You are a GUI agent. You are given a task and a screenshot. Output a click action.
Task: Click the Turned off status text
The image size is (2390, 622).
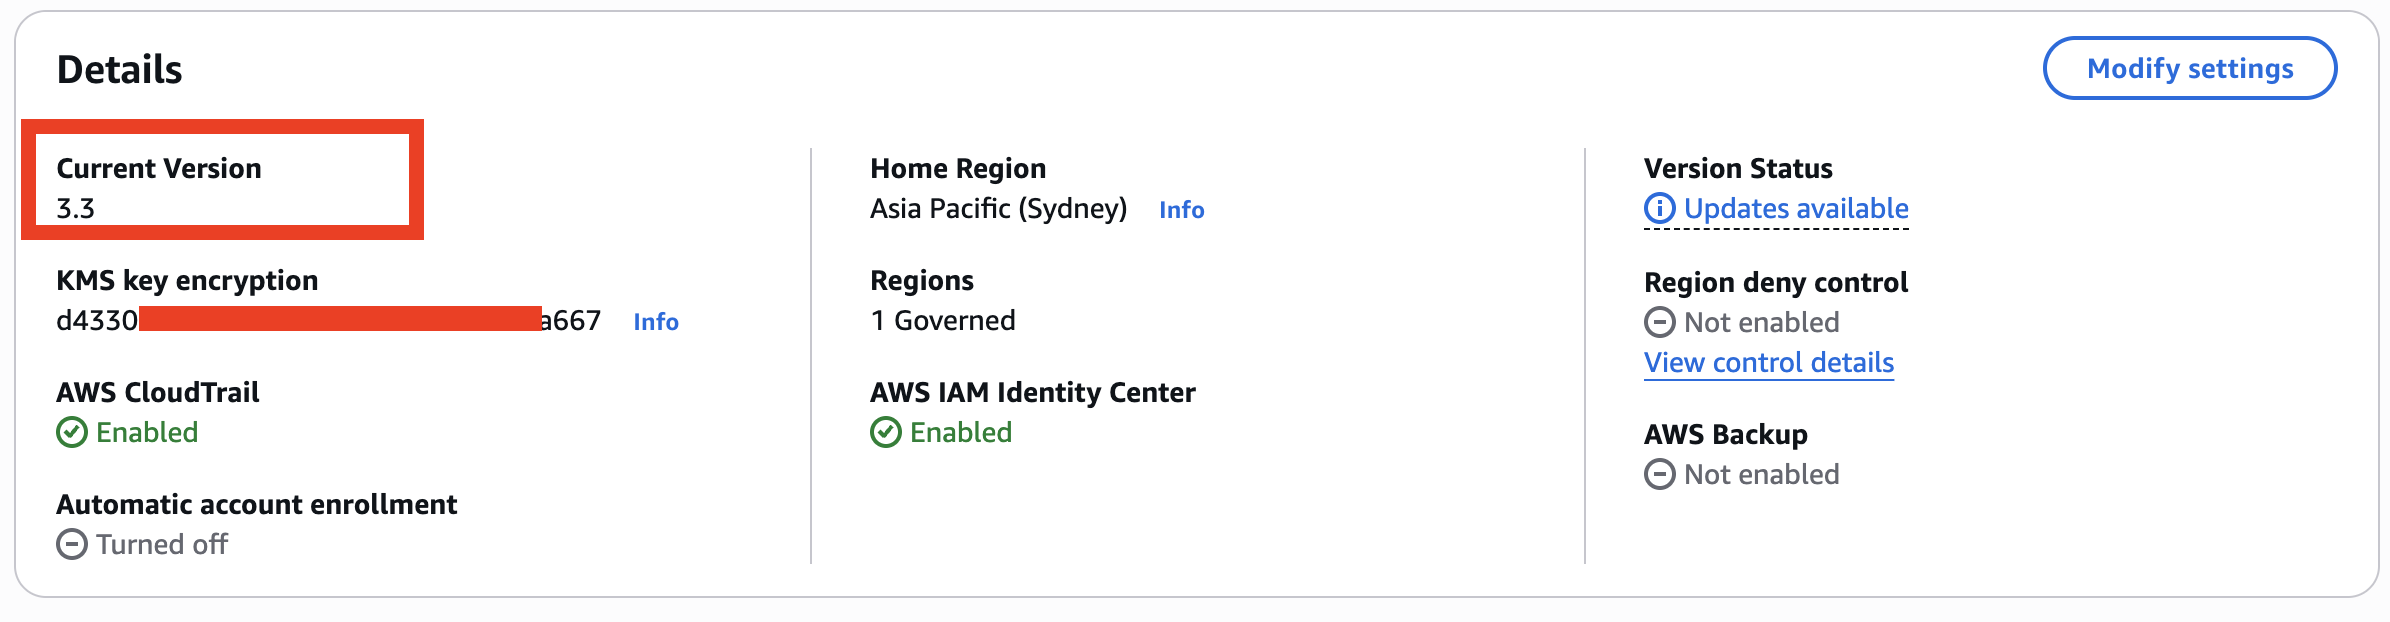pos(162,545)
